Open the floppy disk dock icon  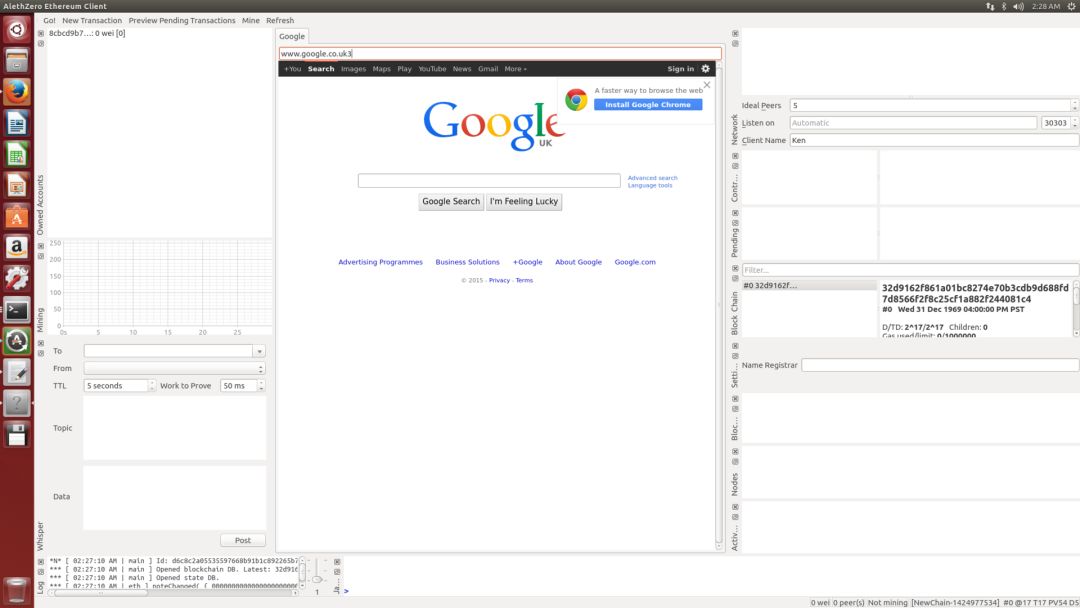[x=17, y=434]
